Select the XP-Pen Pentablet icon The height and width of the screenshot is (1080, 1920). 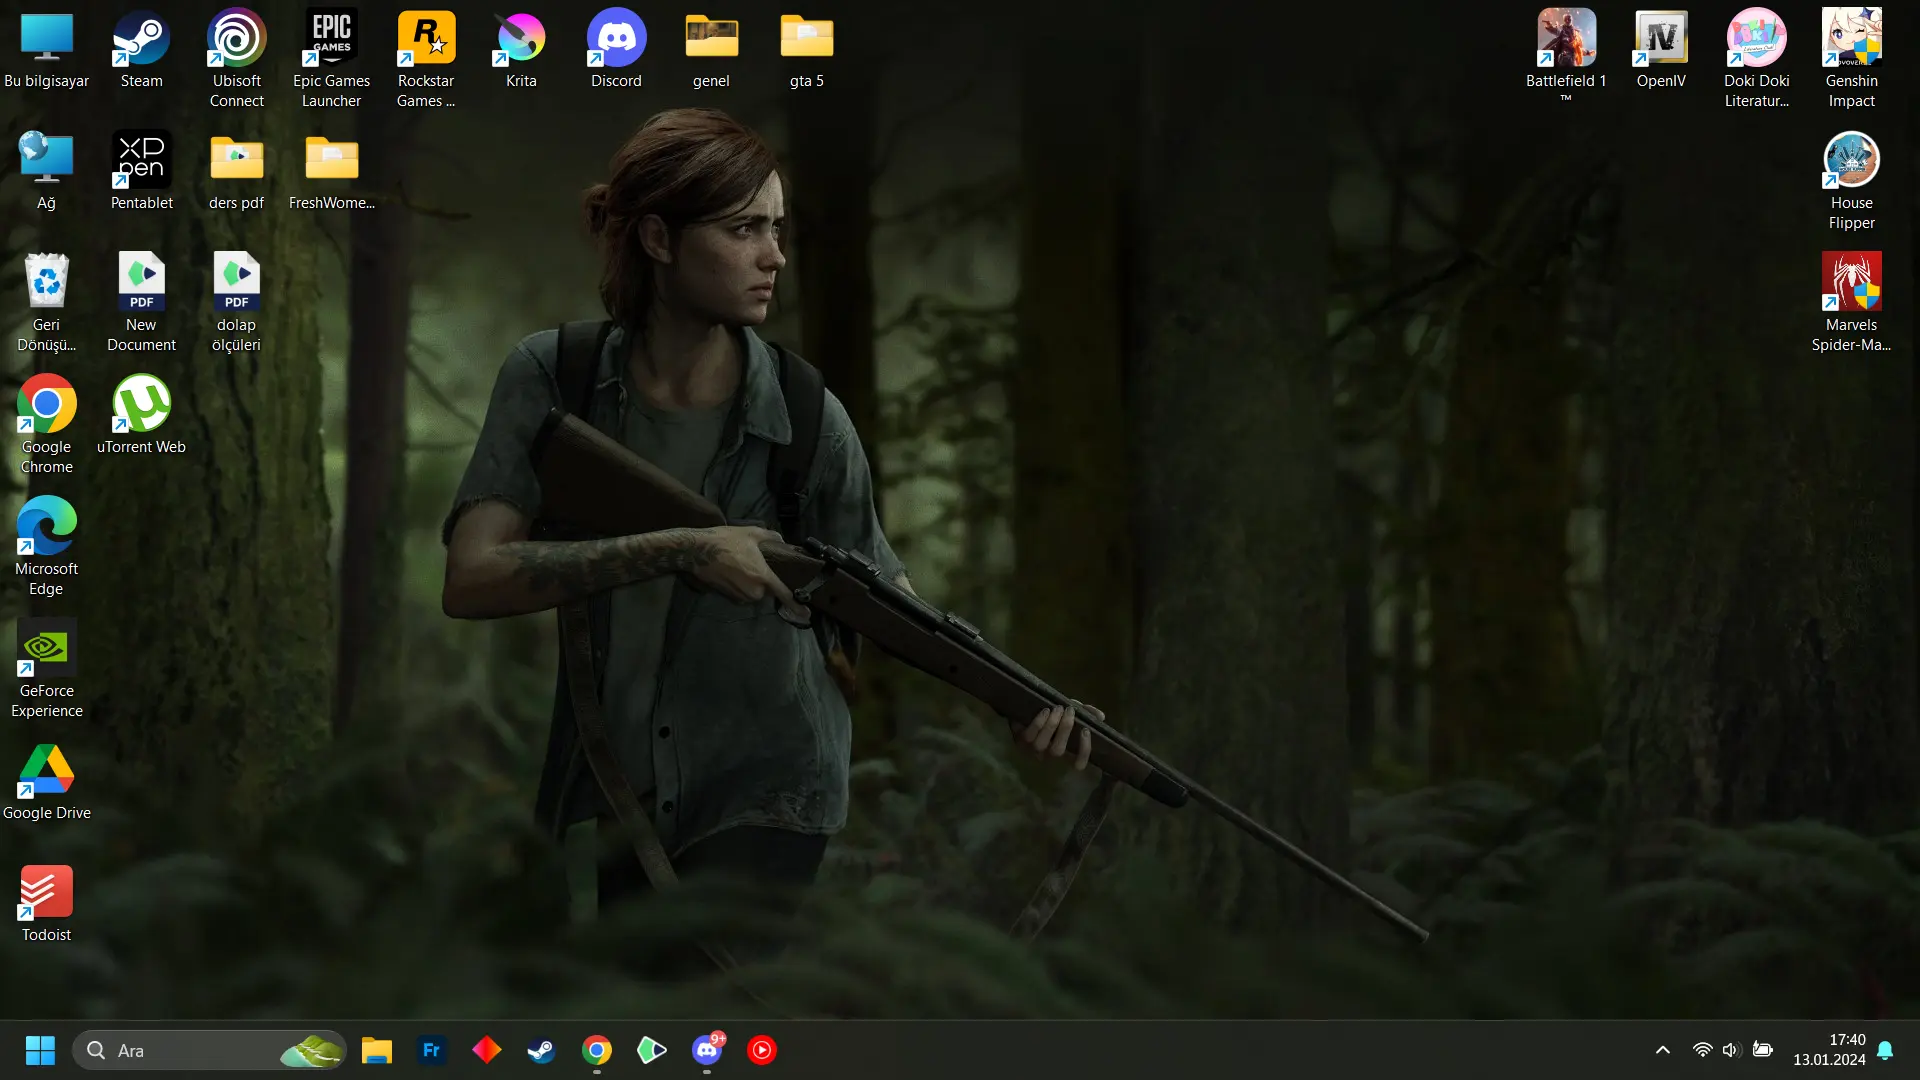pos(141,172)
